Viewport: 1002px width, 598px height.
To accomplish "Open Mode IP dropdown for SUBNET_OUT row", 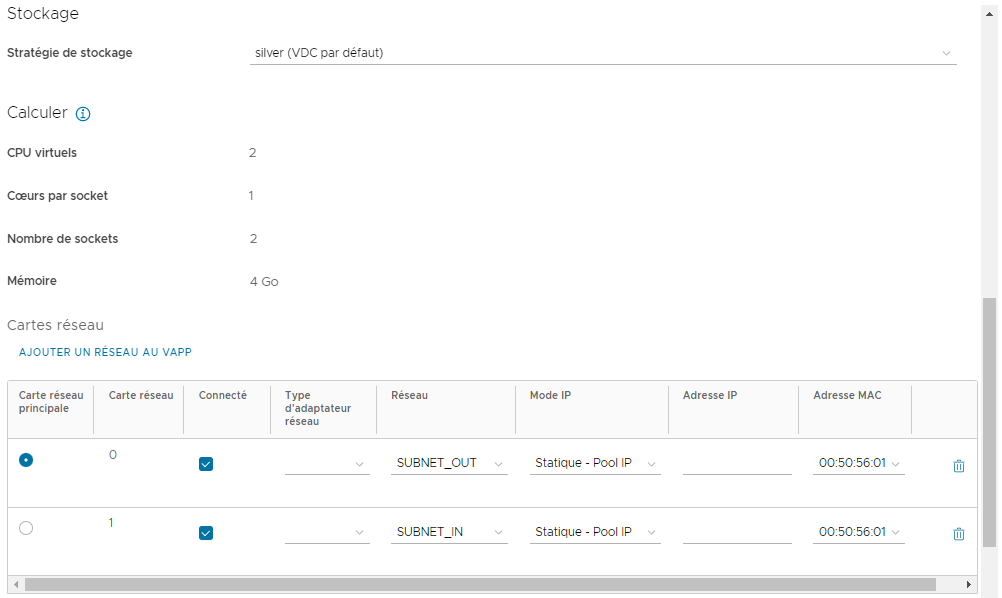I will click(595, 463).
